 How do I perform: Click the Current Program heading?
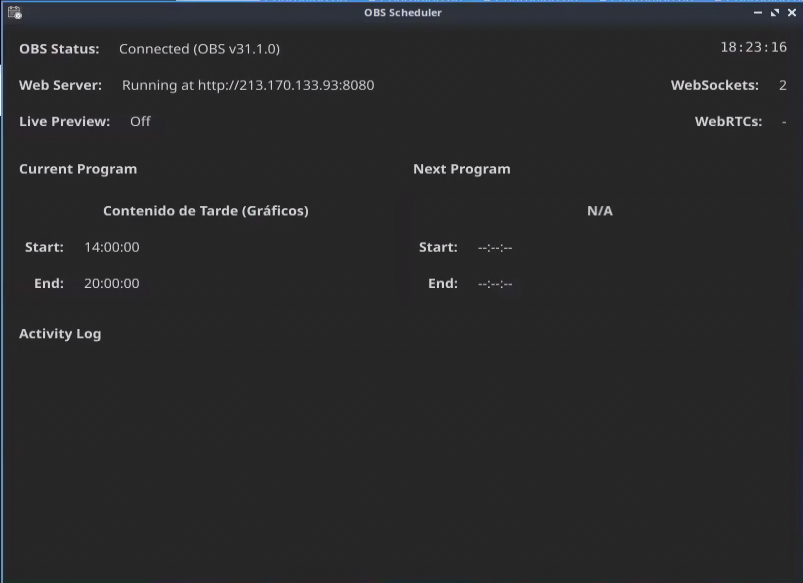[78, 169]
